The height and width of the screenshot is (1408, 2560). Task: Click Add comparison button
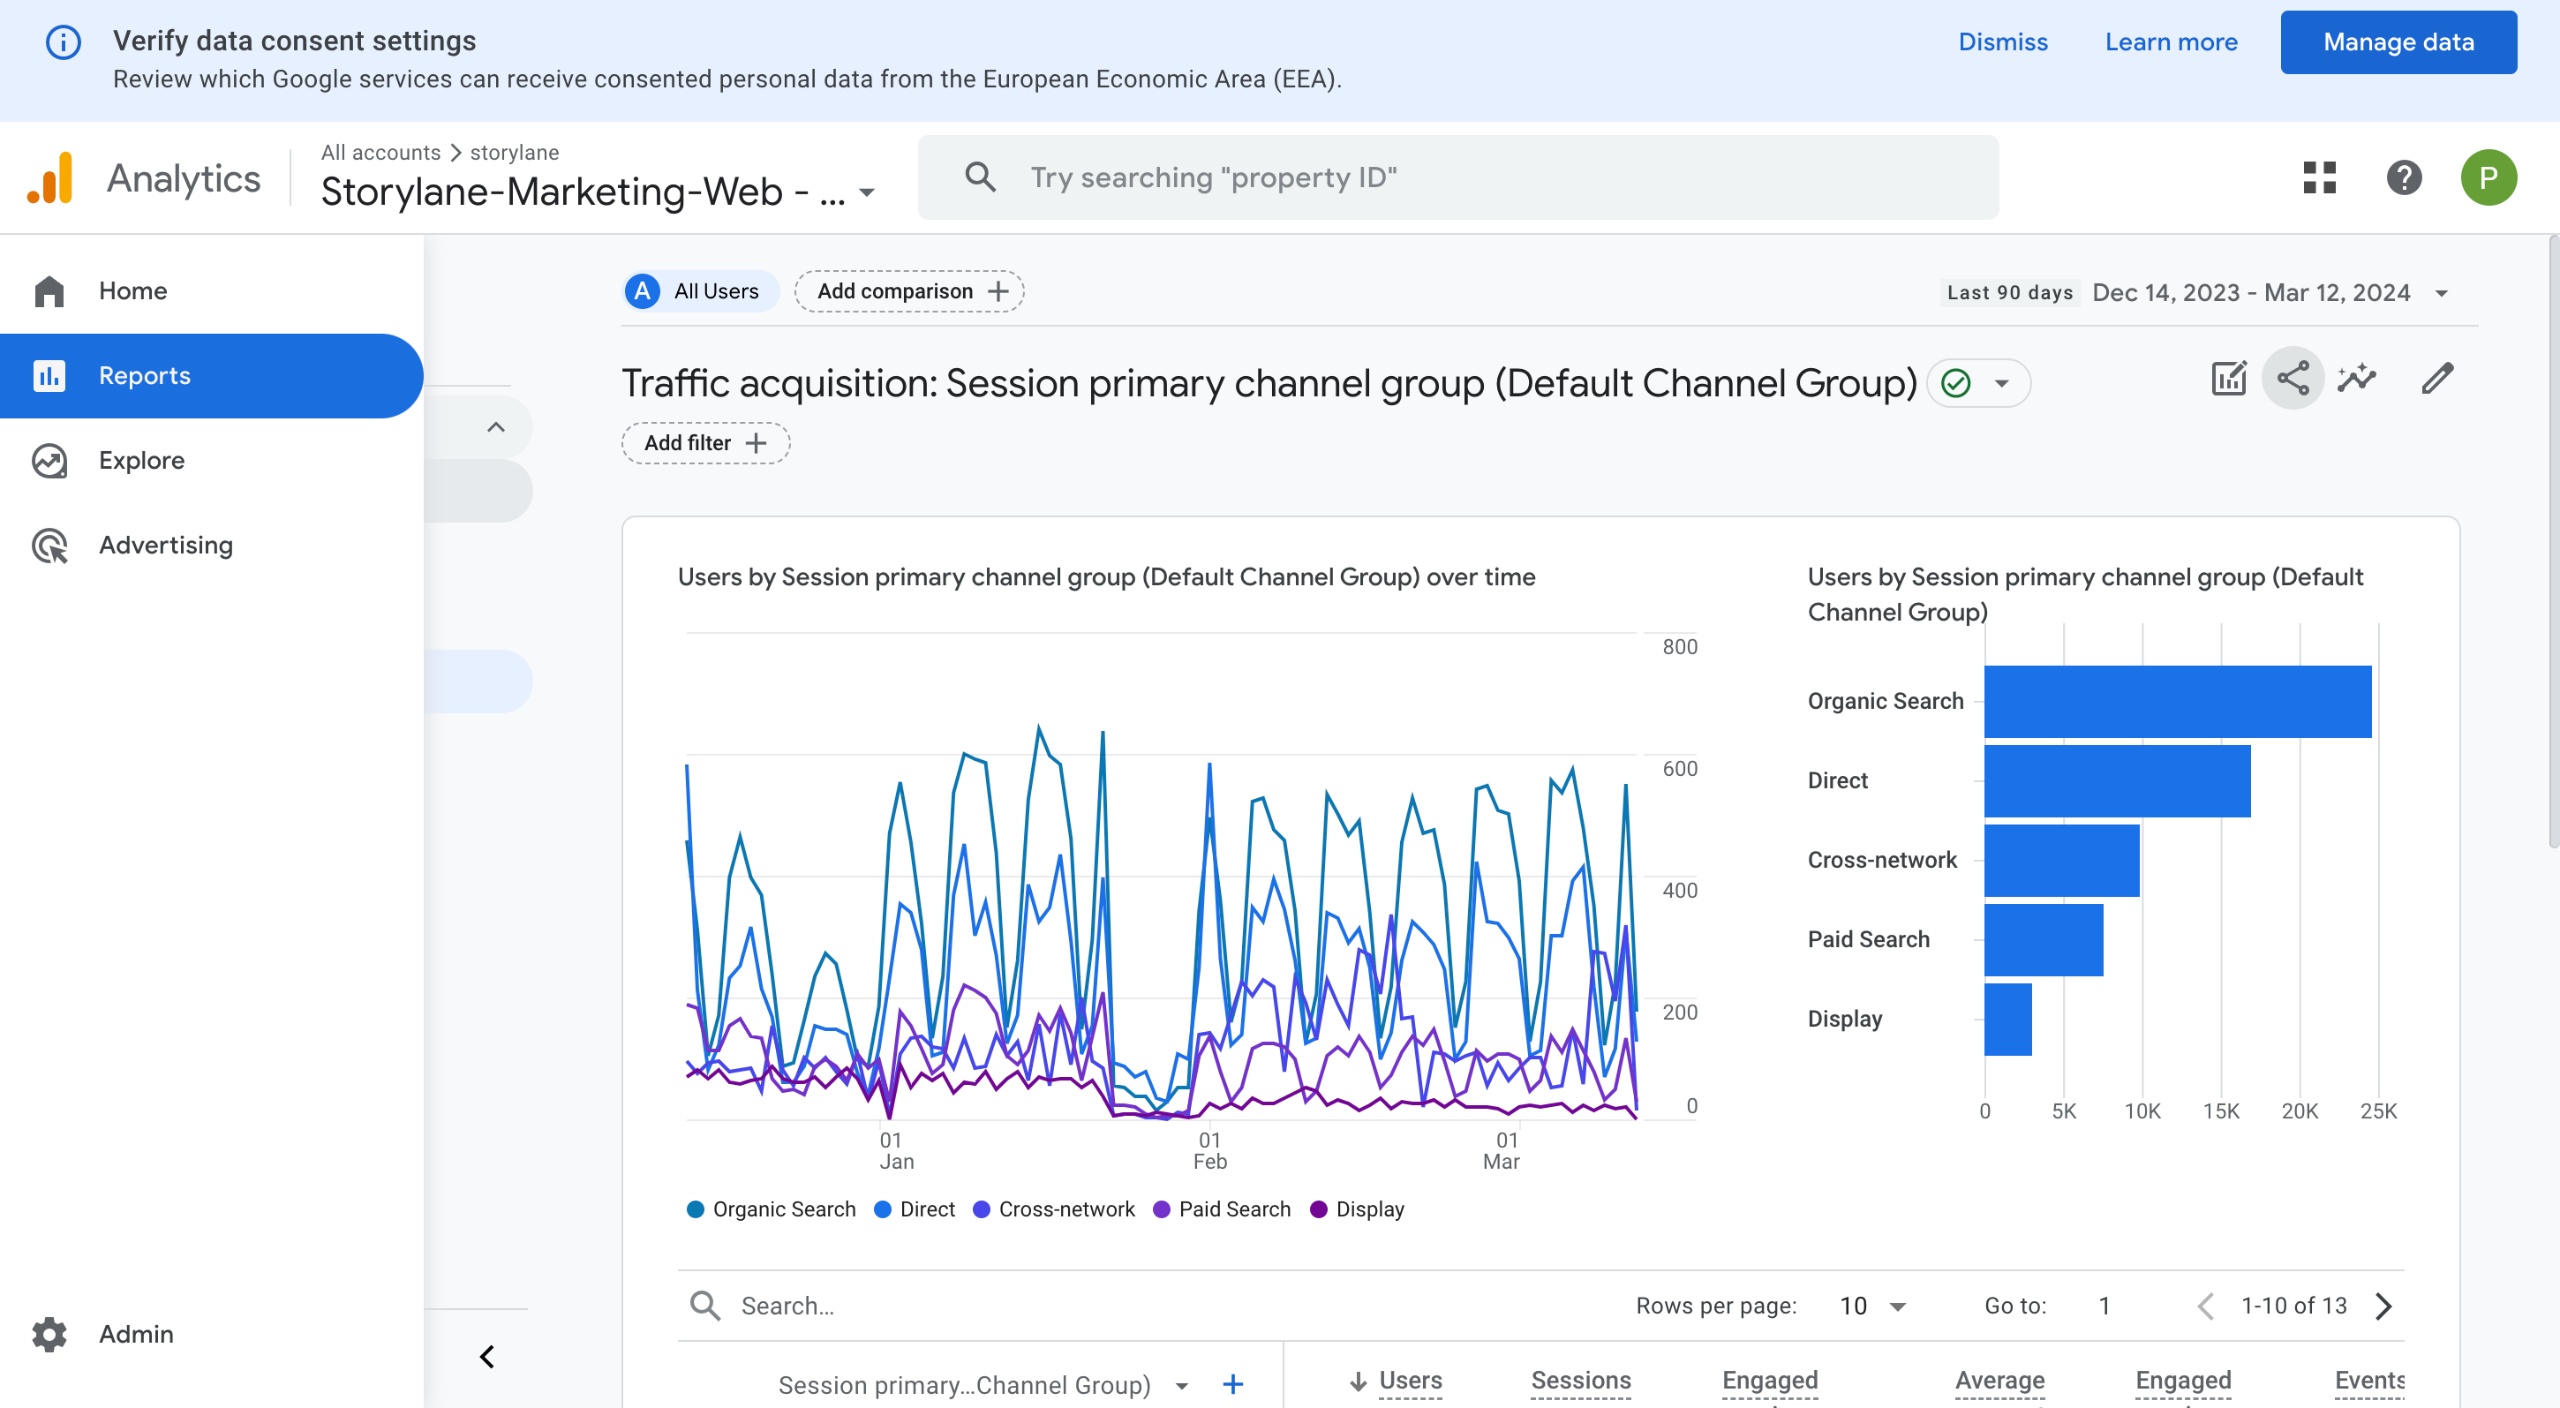click(x=909, y=291)
